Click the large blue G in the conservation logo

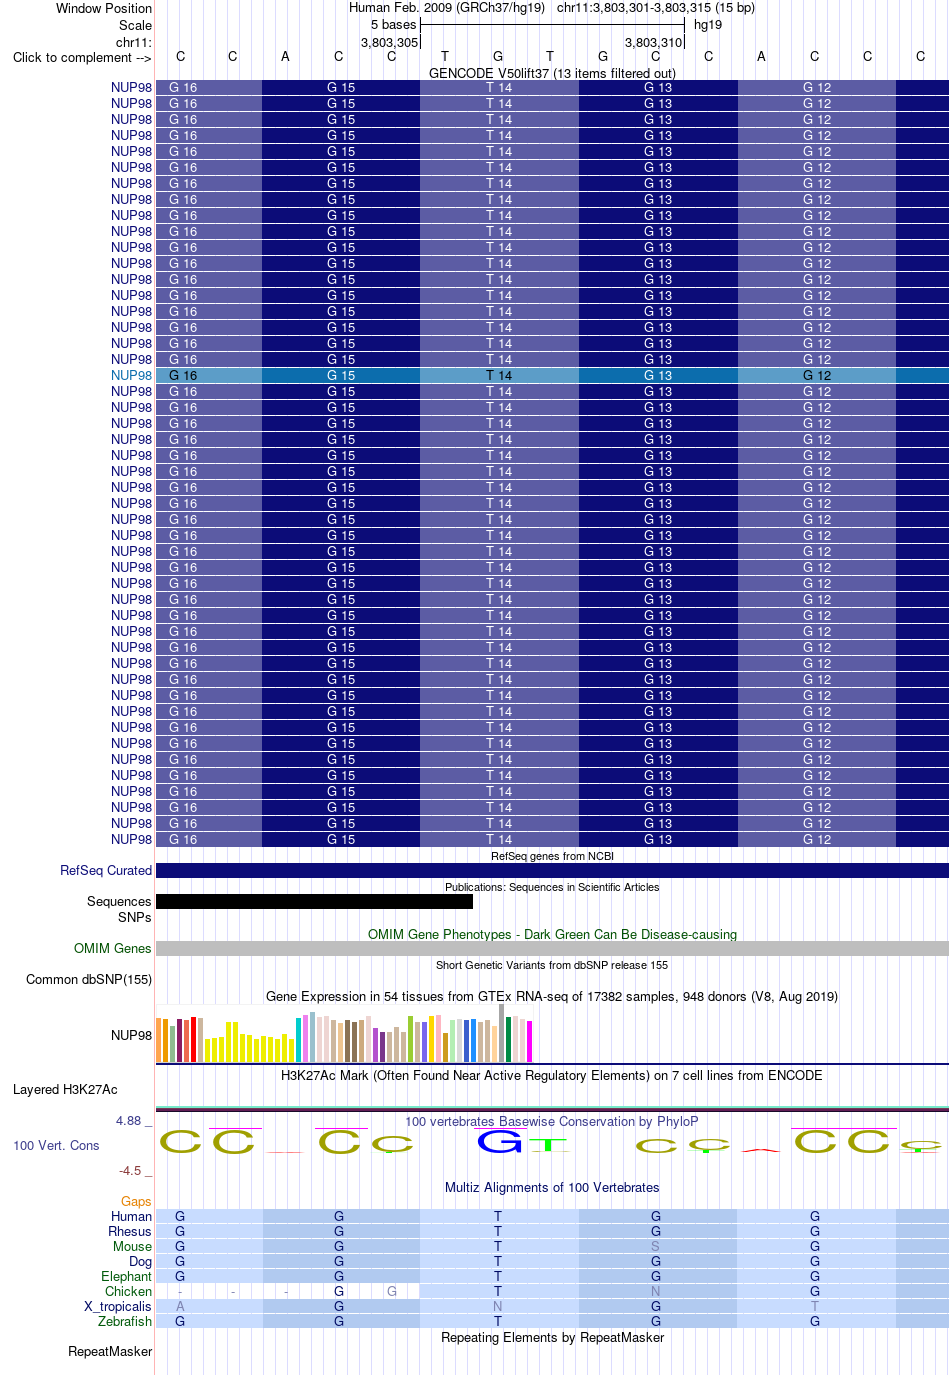(x=499, y=1140)
